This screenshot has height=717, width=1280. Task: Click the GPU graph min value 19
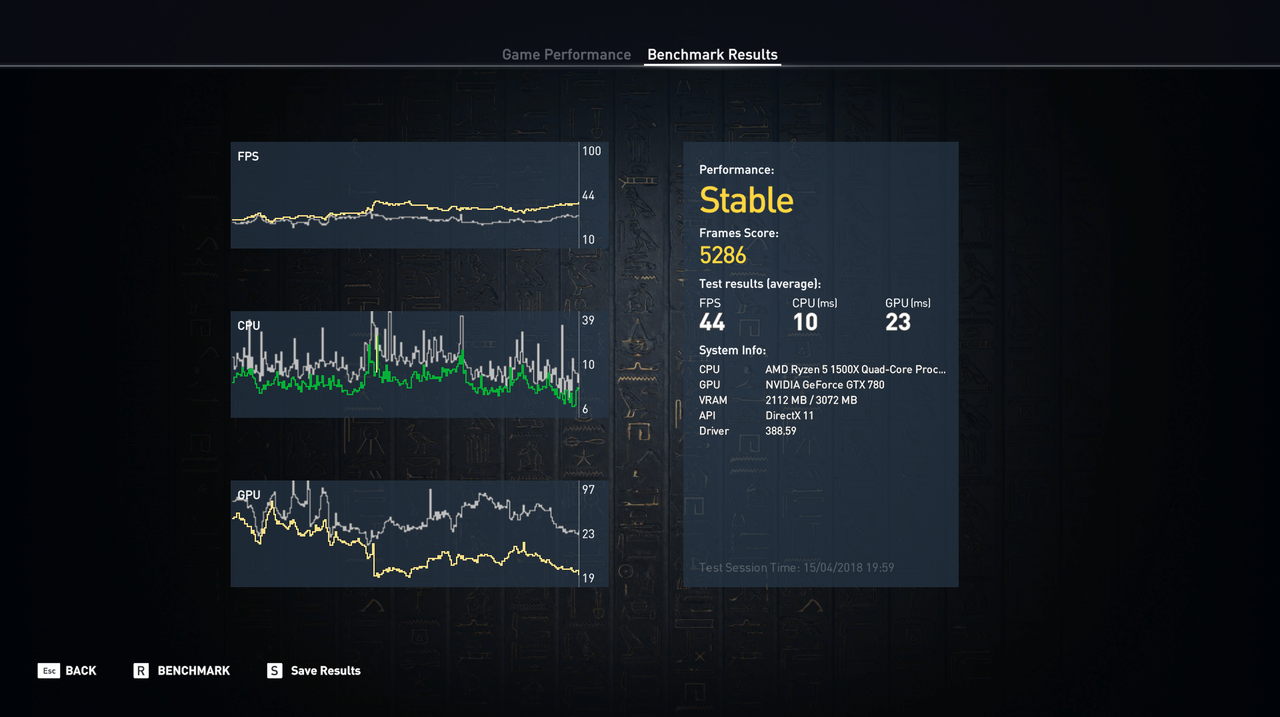588,578
